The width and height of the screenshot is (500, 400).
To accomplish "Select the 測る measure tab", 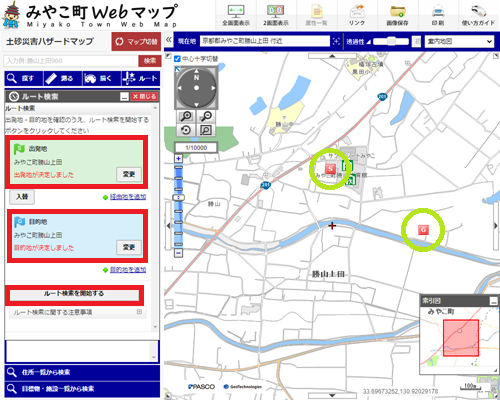I will coord(63,78).
